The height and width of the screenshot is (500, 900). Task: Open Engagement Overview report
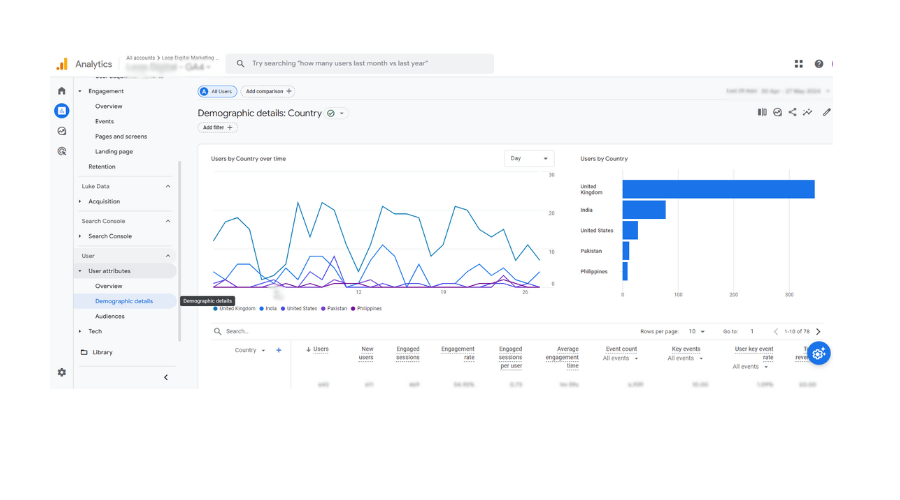pyautogui.click(x=108, y=106)
